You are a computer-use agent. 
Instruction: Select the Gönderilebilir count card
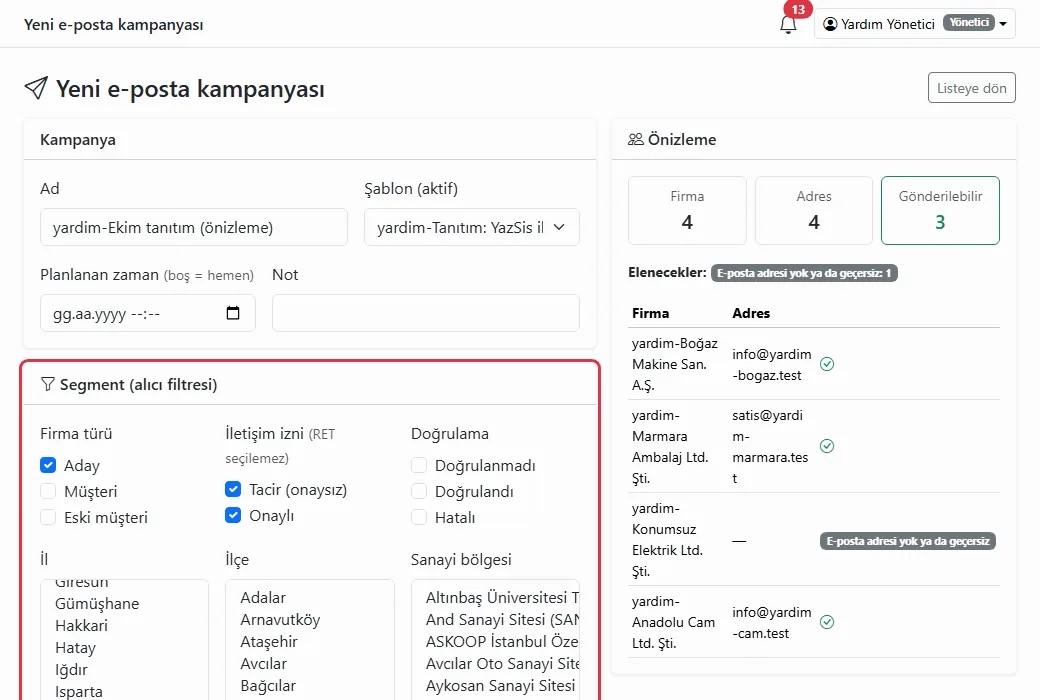pos(940,210)
